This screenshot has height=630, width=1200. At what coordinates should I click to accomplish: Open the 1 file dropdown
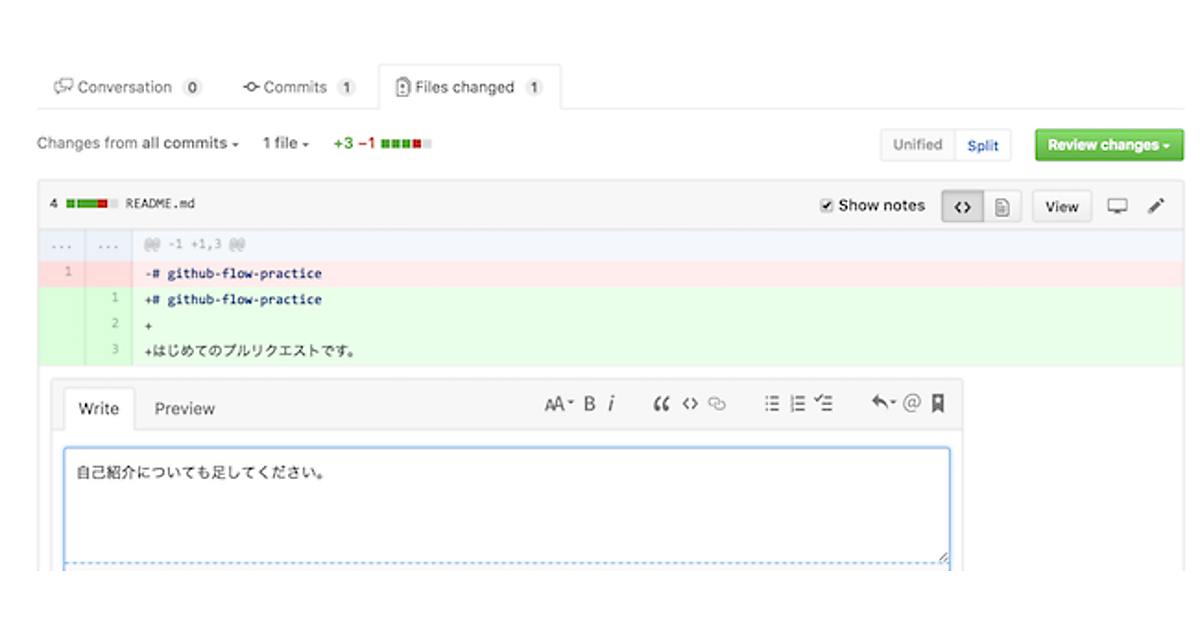285,144
